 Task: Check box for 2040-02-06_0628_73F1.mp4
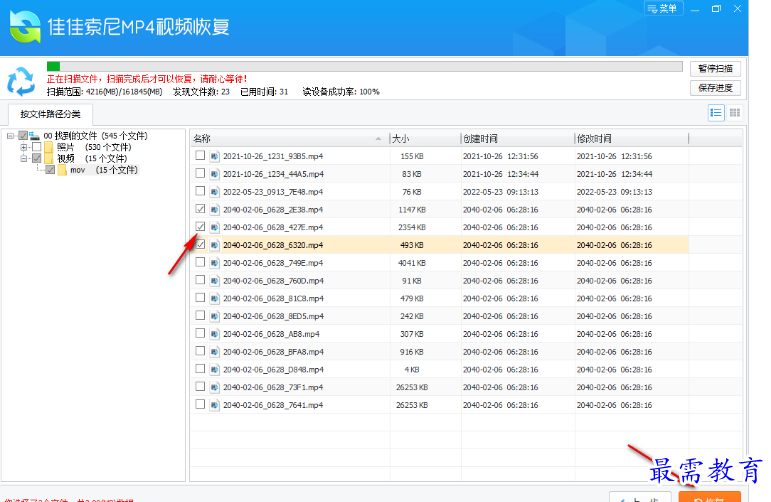point(200,386)
